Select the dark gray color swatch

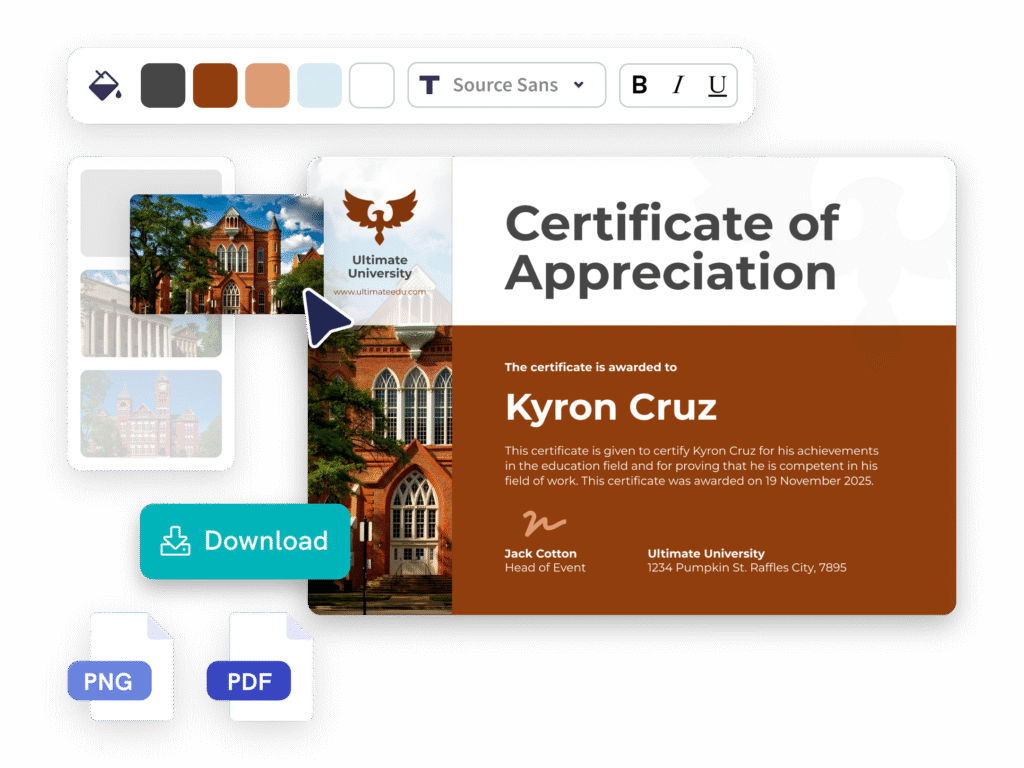coord(163,85)
